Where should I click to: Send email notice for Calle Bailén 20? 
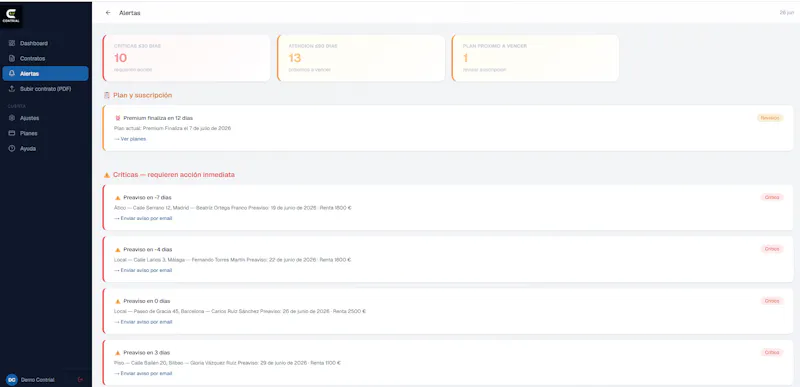pos(143,373)
